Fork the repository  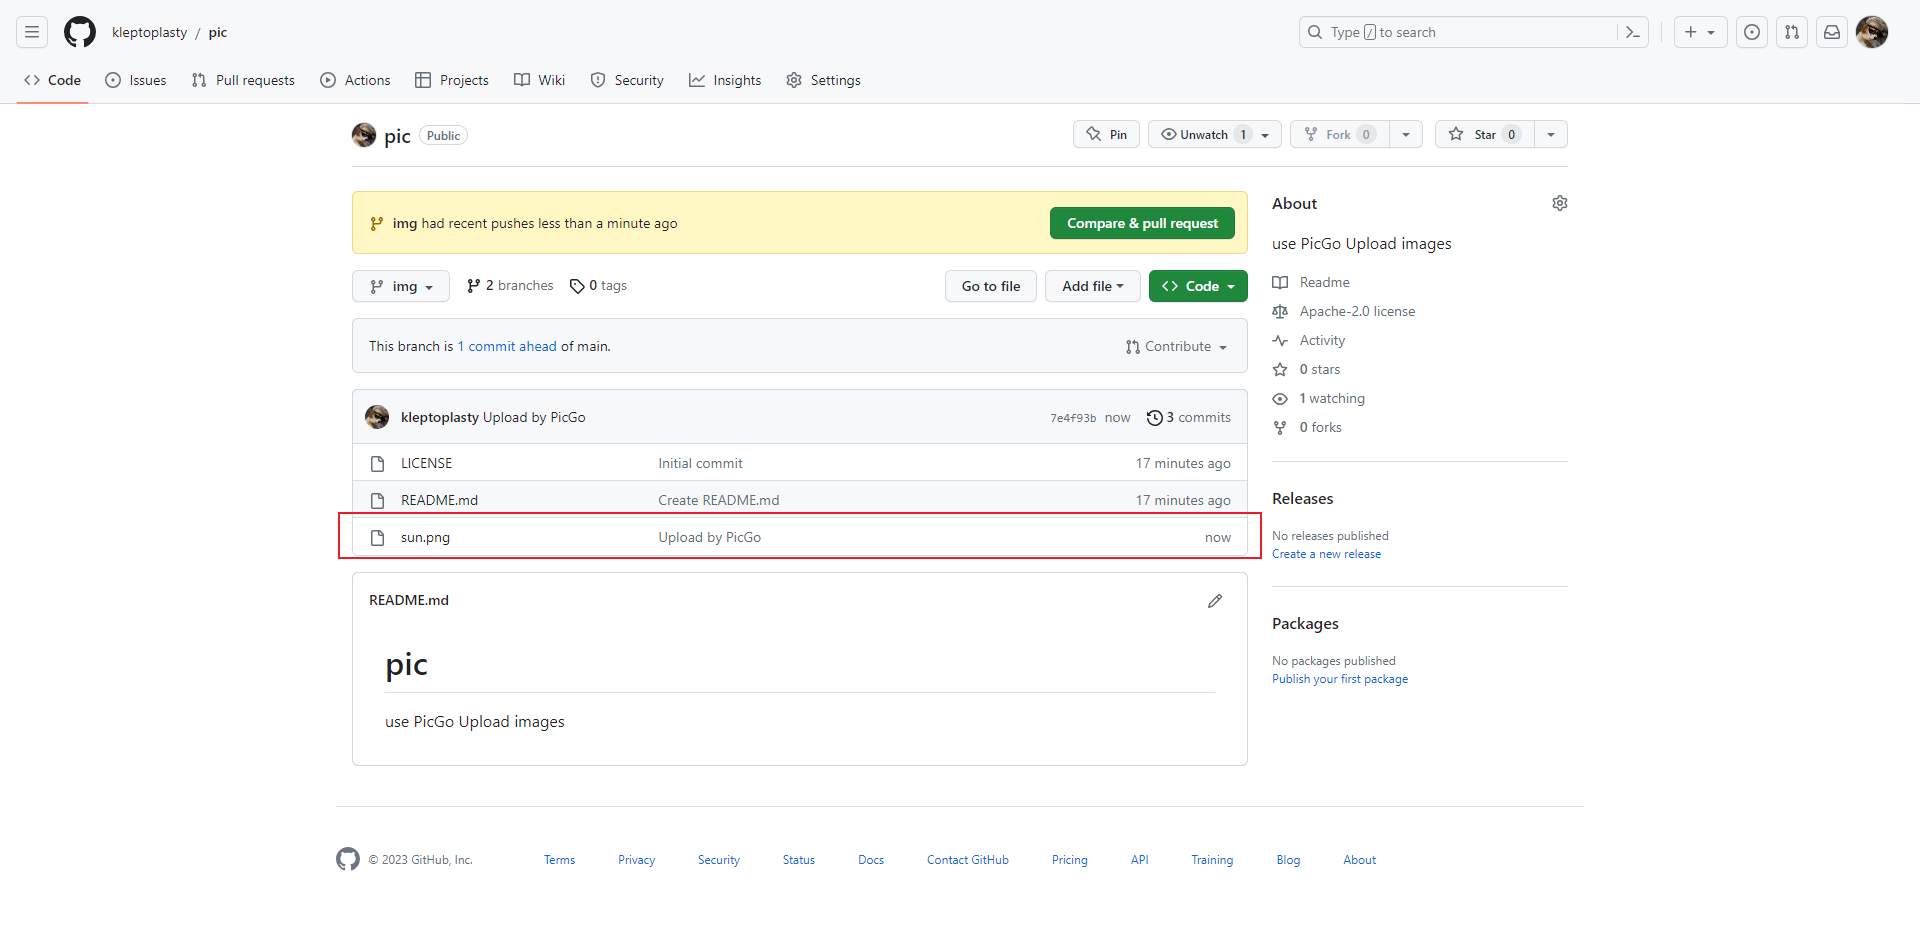click(1340, 134)
